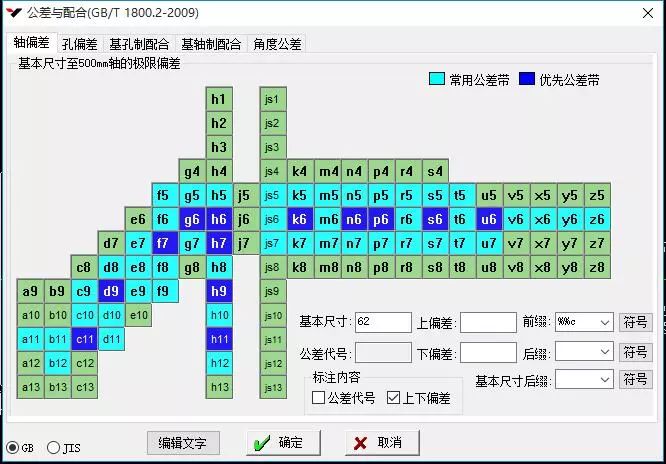Pick the js1 tolerance cell
Viewport: 666px width, 464px height.
(x=273, y=99)
